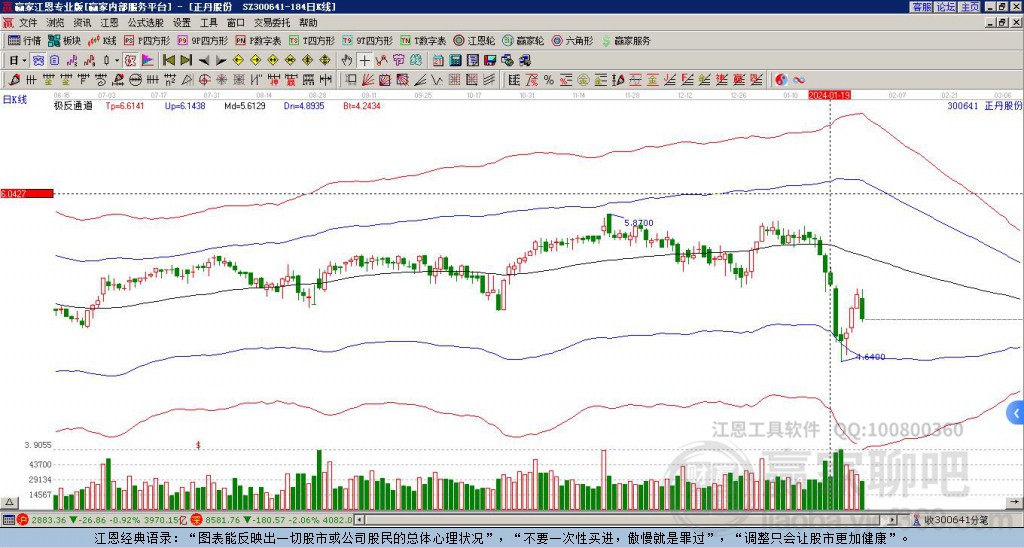Click the 收300641分笔 status entry
Screen dimensions: 1024x548
(x=955, y=520)
